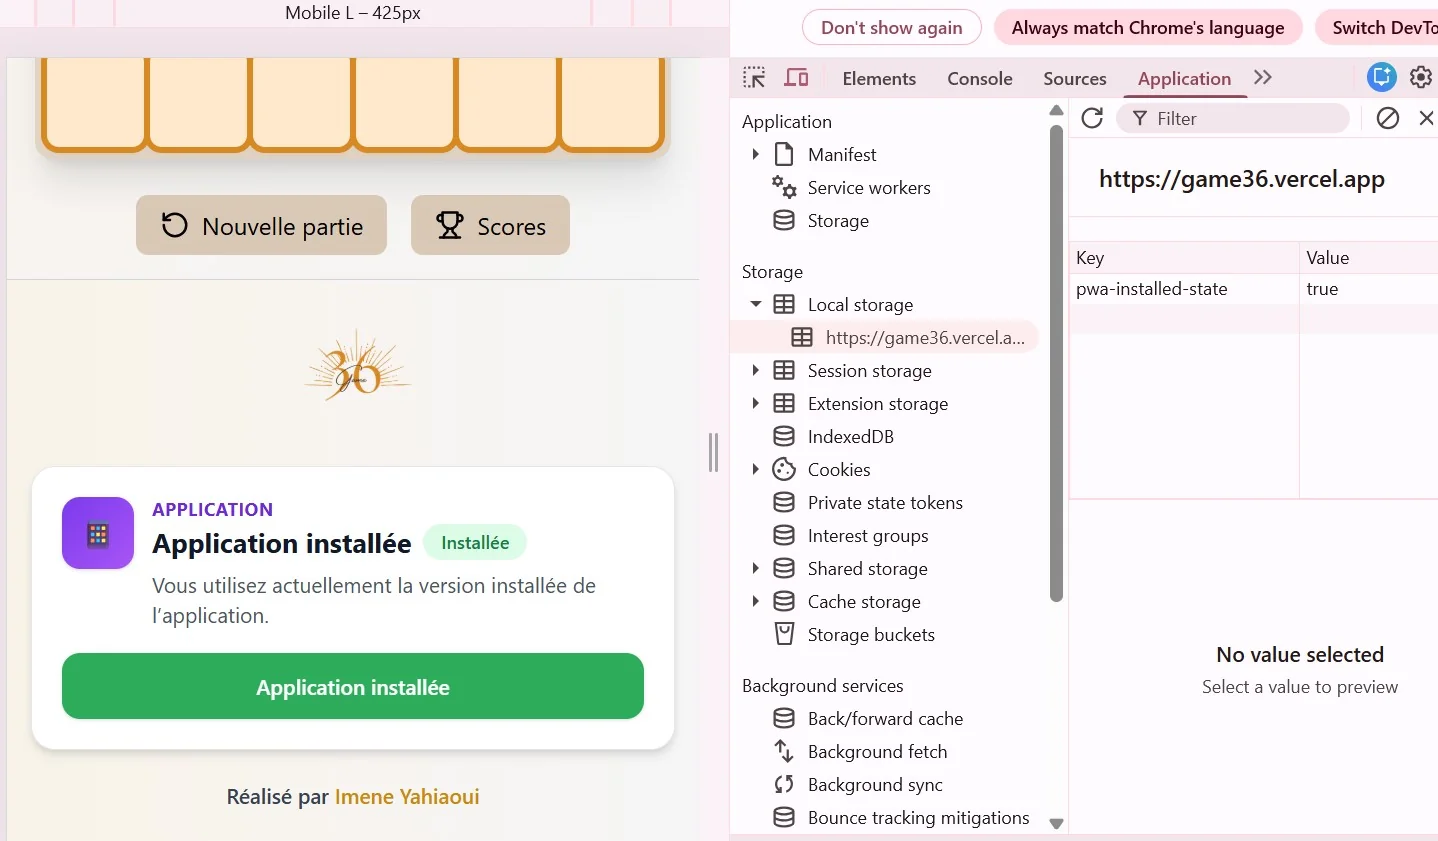Click the Installée status badge

[x=475, y=542]
